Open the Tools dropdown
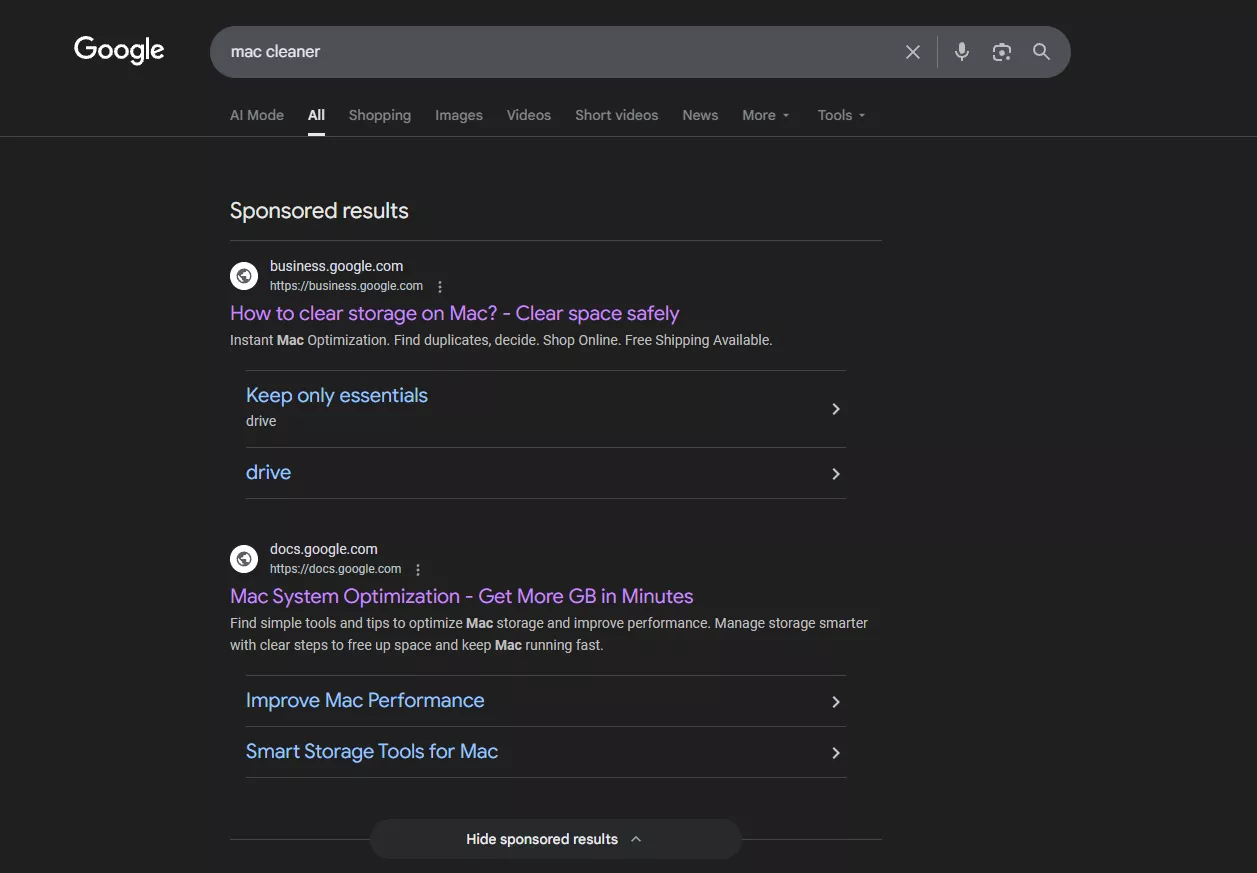 click(x=840, y=115)
